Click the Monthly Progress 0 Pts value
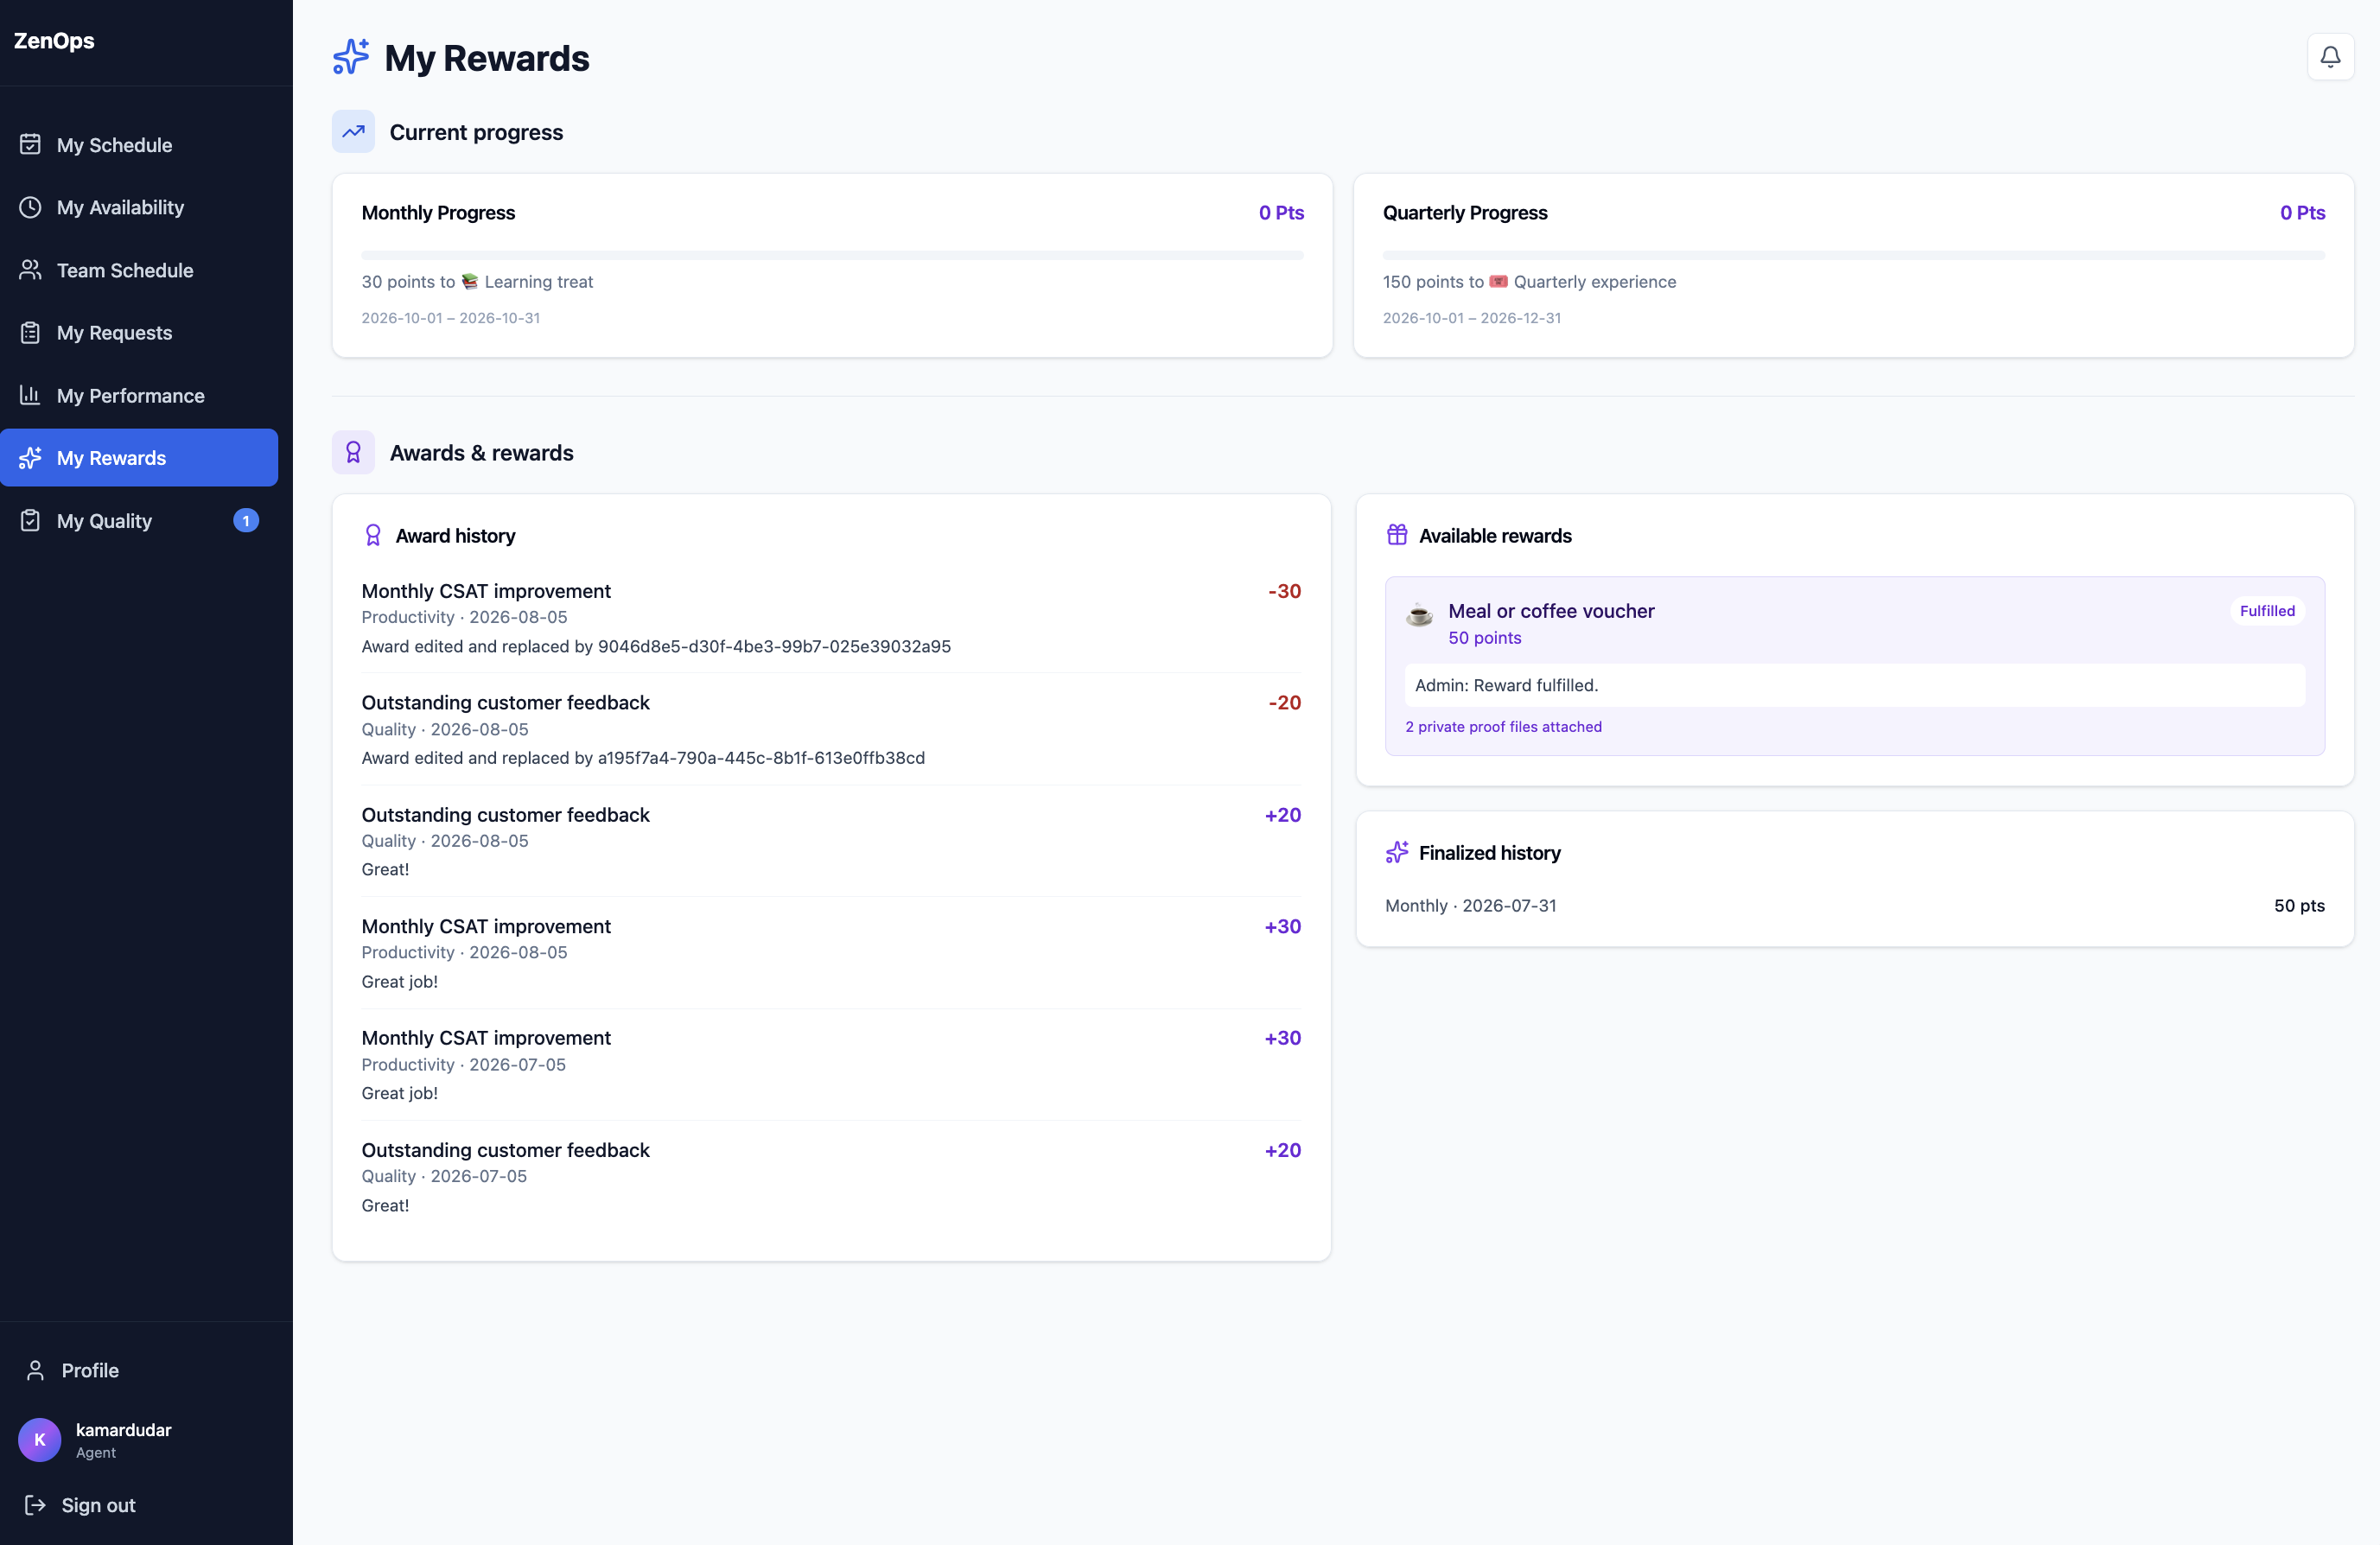The width and height of the screenshot is (2380, 1545). coord(1281,213)
